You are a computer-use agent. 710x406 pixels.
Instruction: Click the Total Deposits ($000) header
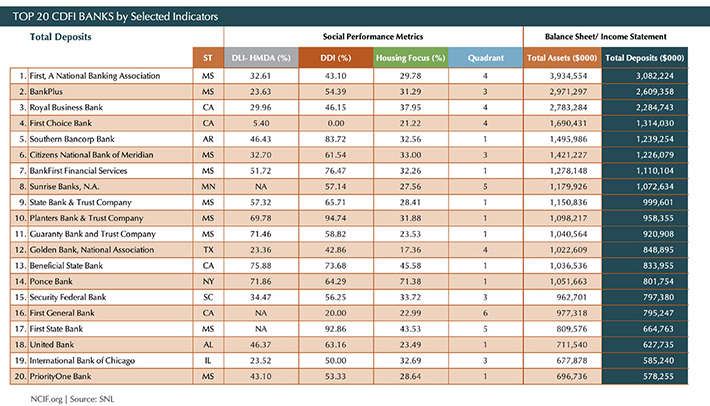point(645,57)
